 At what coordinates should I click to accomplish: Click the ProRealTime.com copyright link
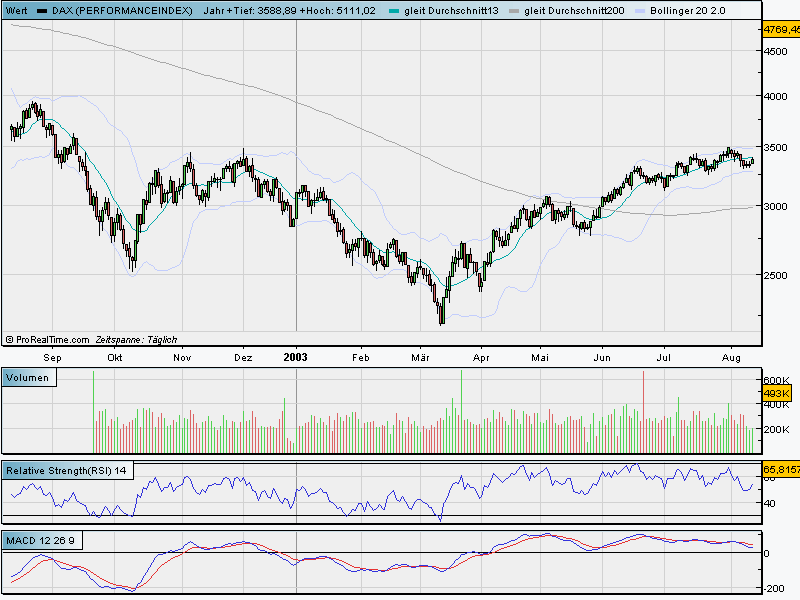click(48, 339)
